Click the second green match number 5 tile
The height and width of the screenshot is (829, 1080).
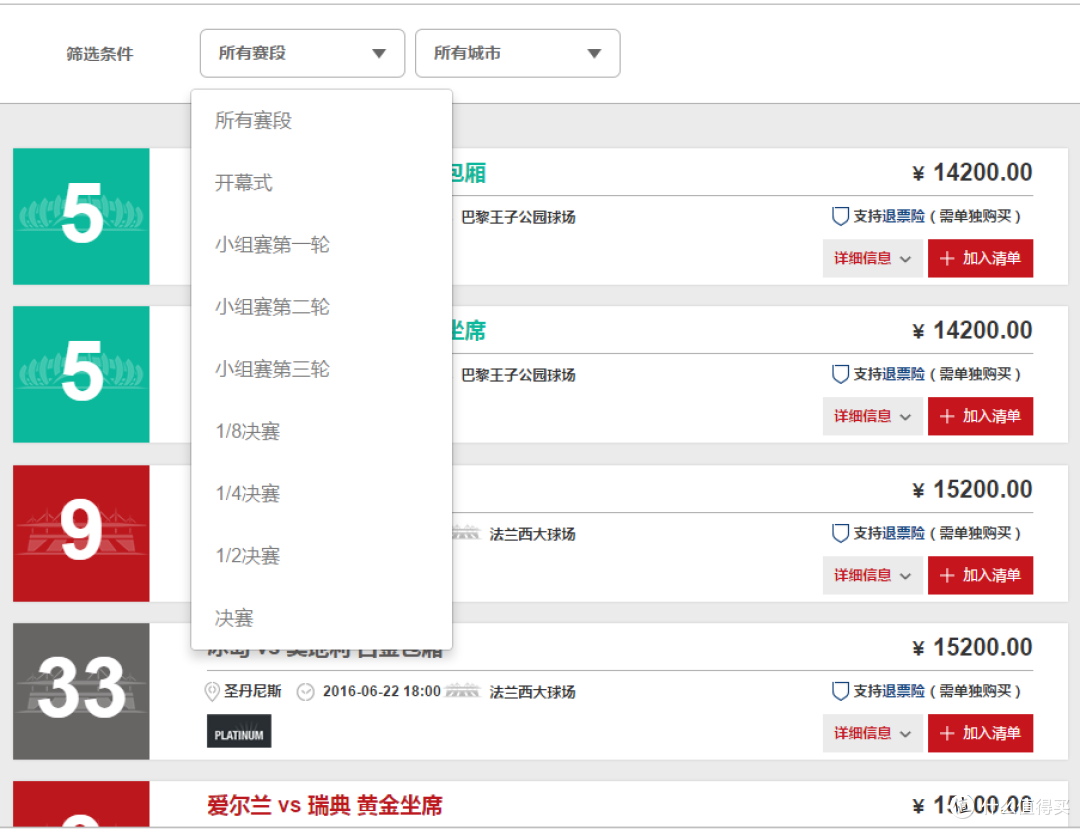pyautogui.click(x=81, y=374)
